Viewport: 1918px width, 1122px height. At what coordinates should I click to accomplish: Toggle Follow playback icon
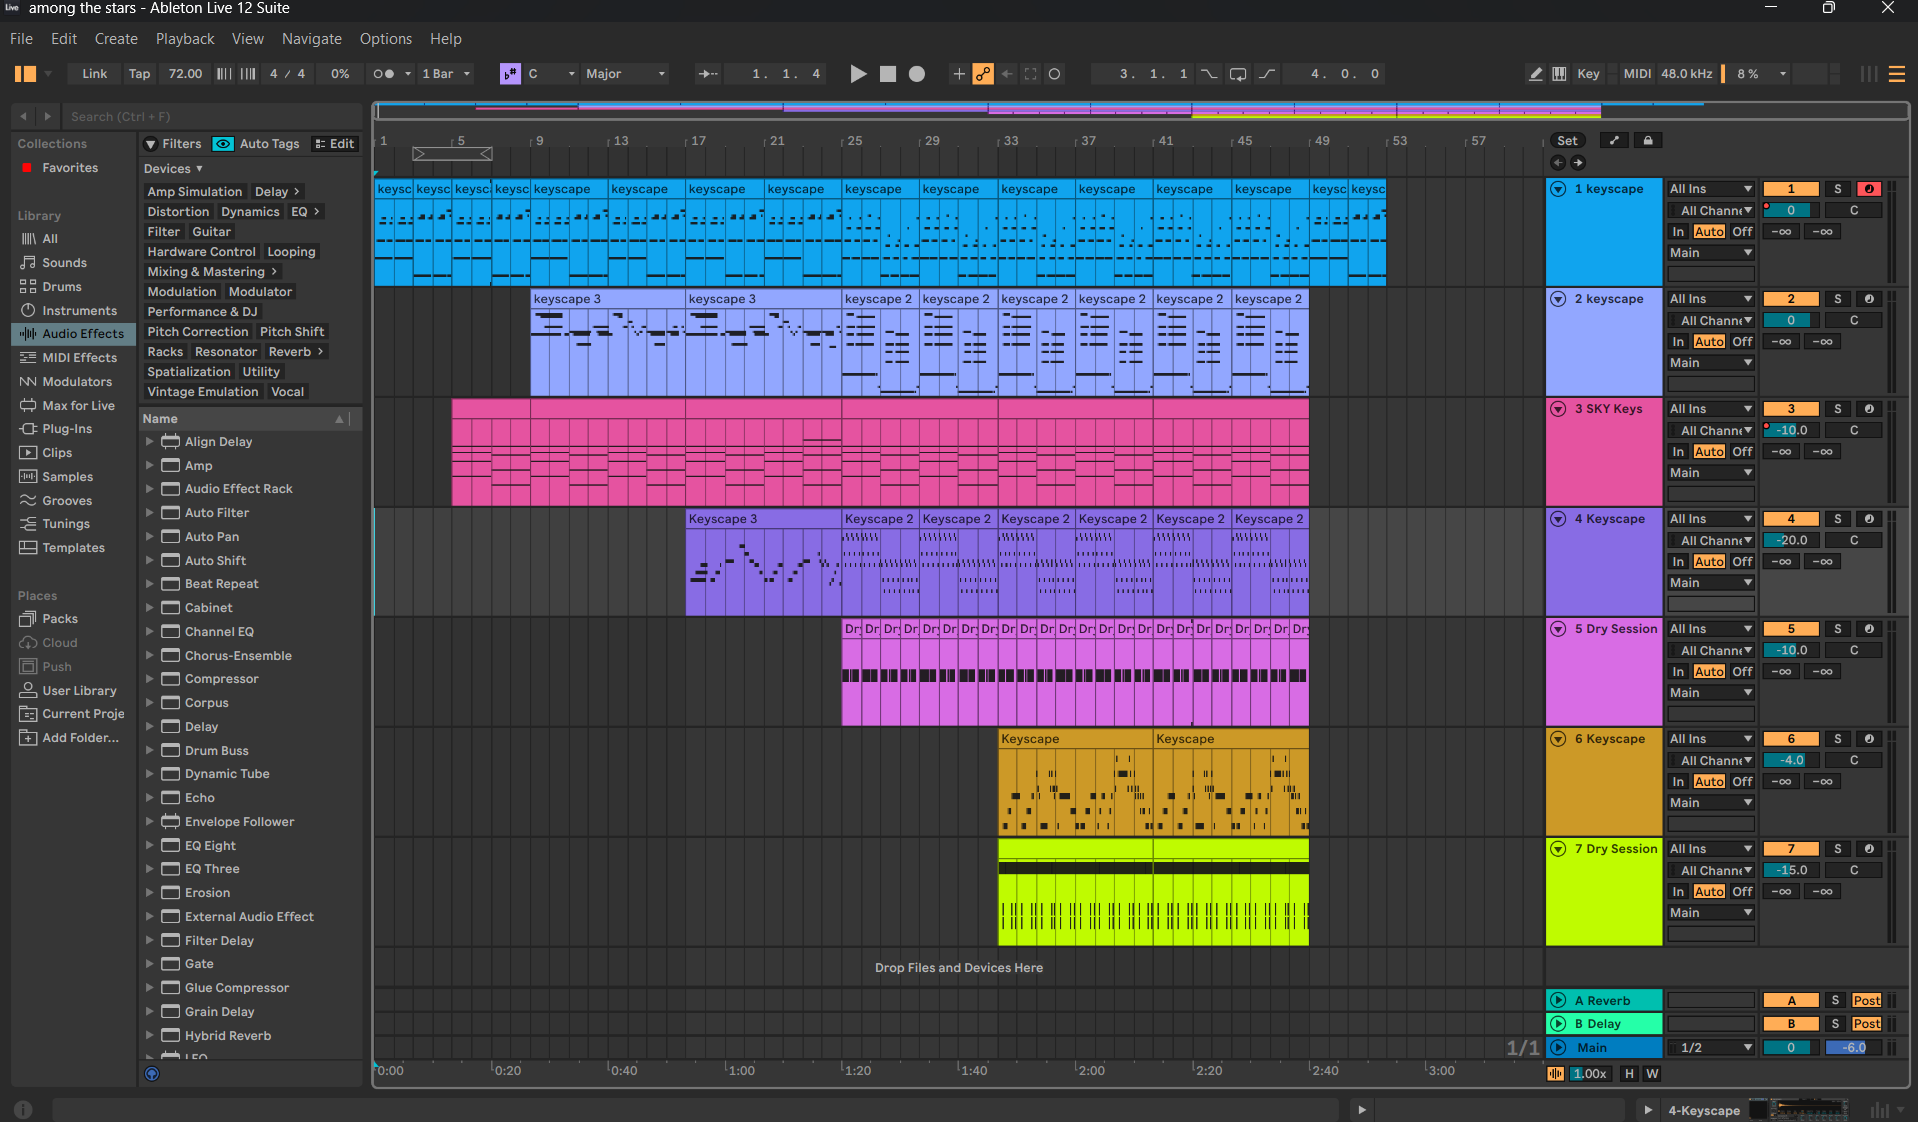coord(707,74)
